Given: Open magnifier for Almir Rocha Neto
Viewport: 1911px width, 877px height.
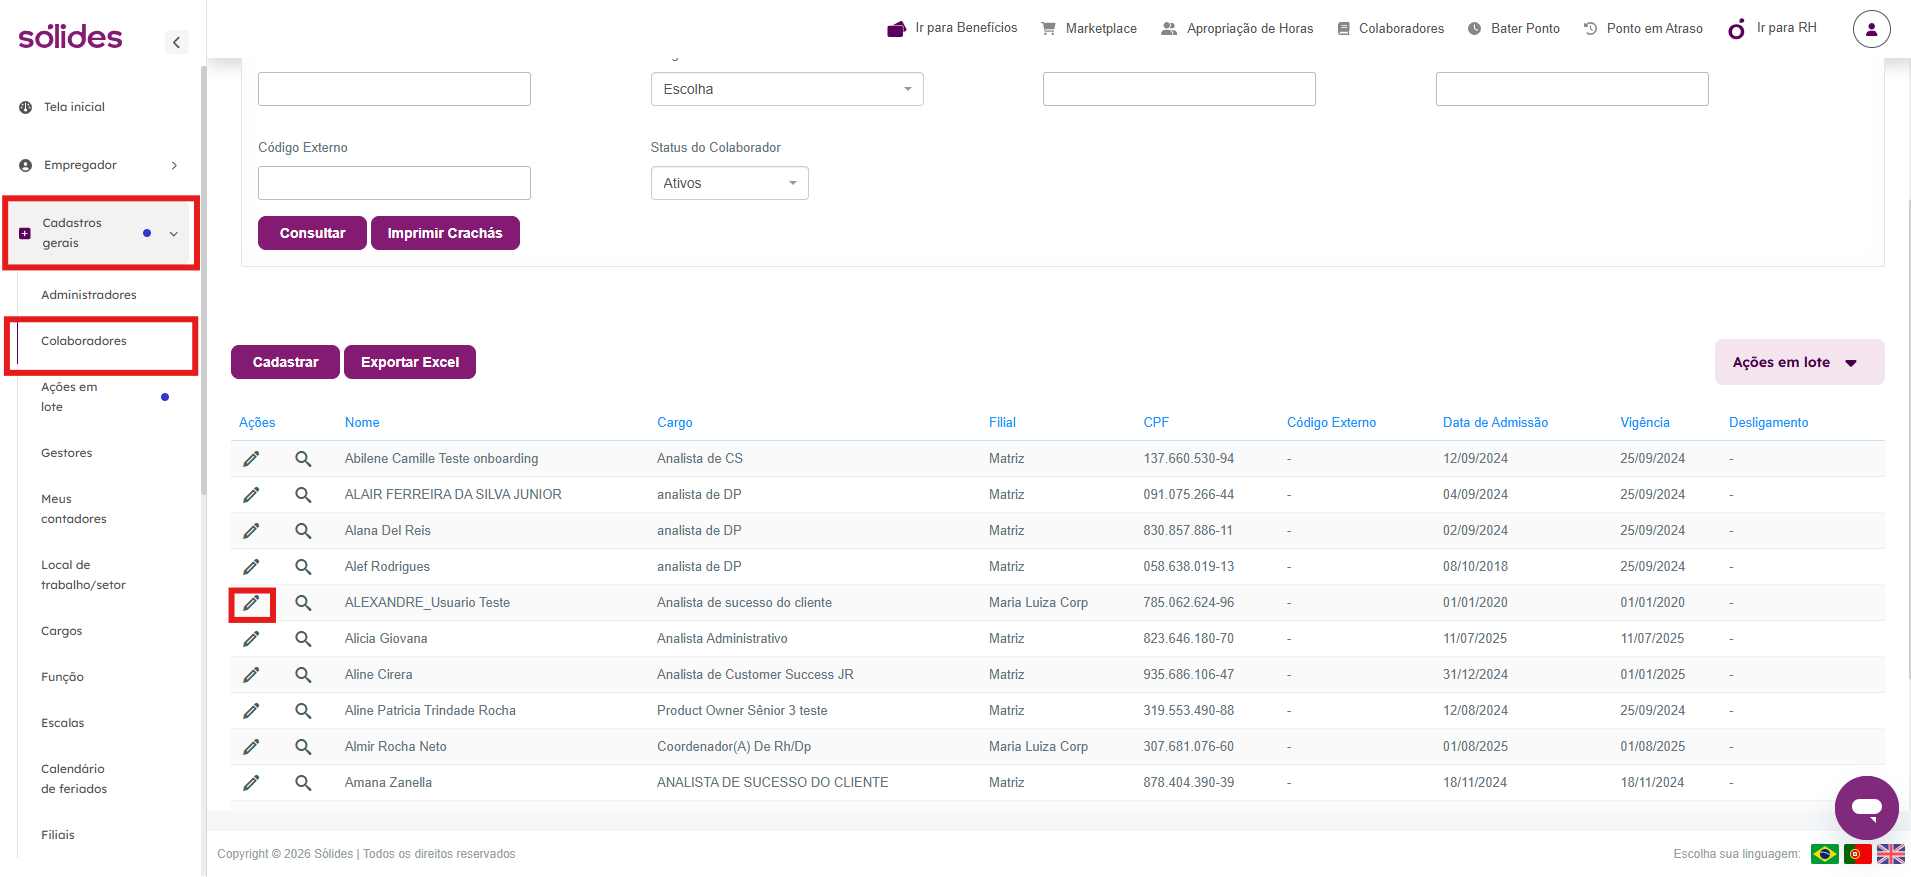Looking at the screenshot, I should [303, 747].
